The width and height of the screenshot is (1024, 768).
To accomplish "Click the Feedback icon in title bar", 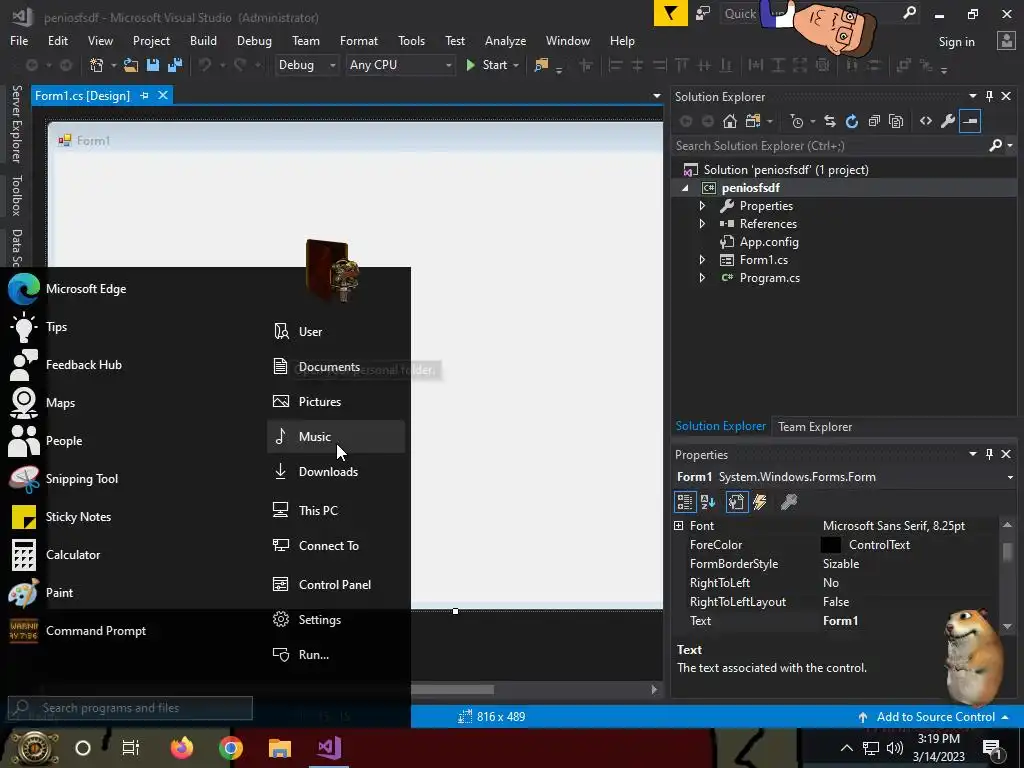I will 703,14.
